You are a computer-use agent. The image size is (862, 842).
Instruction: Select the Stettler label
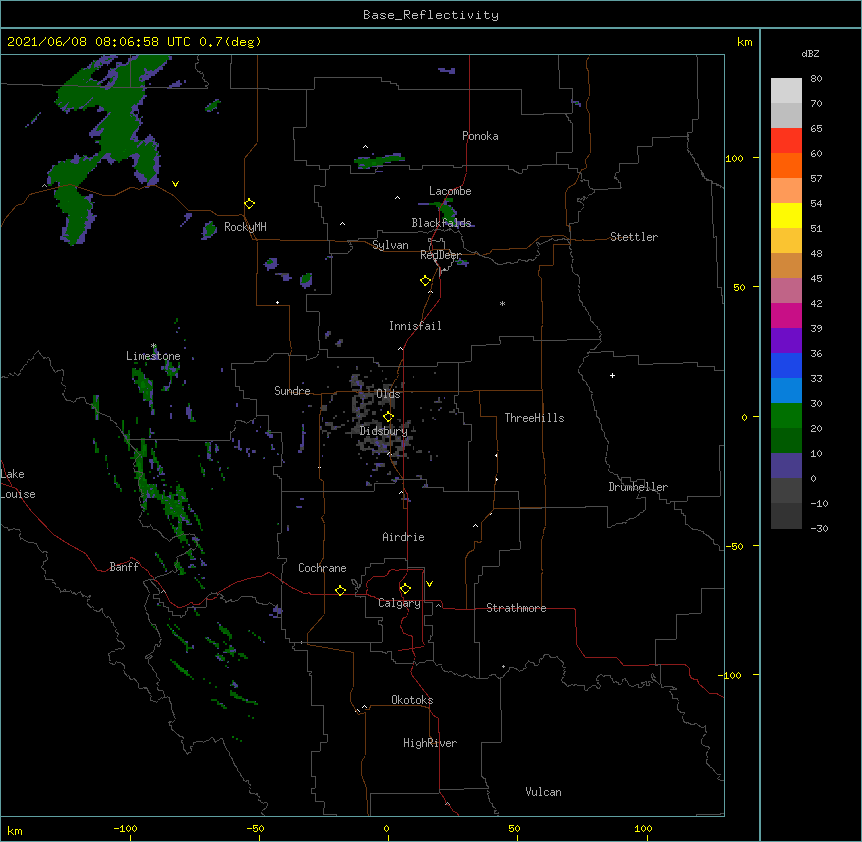click(x=634, y=237)
